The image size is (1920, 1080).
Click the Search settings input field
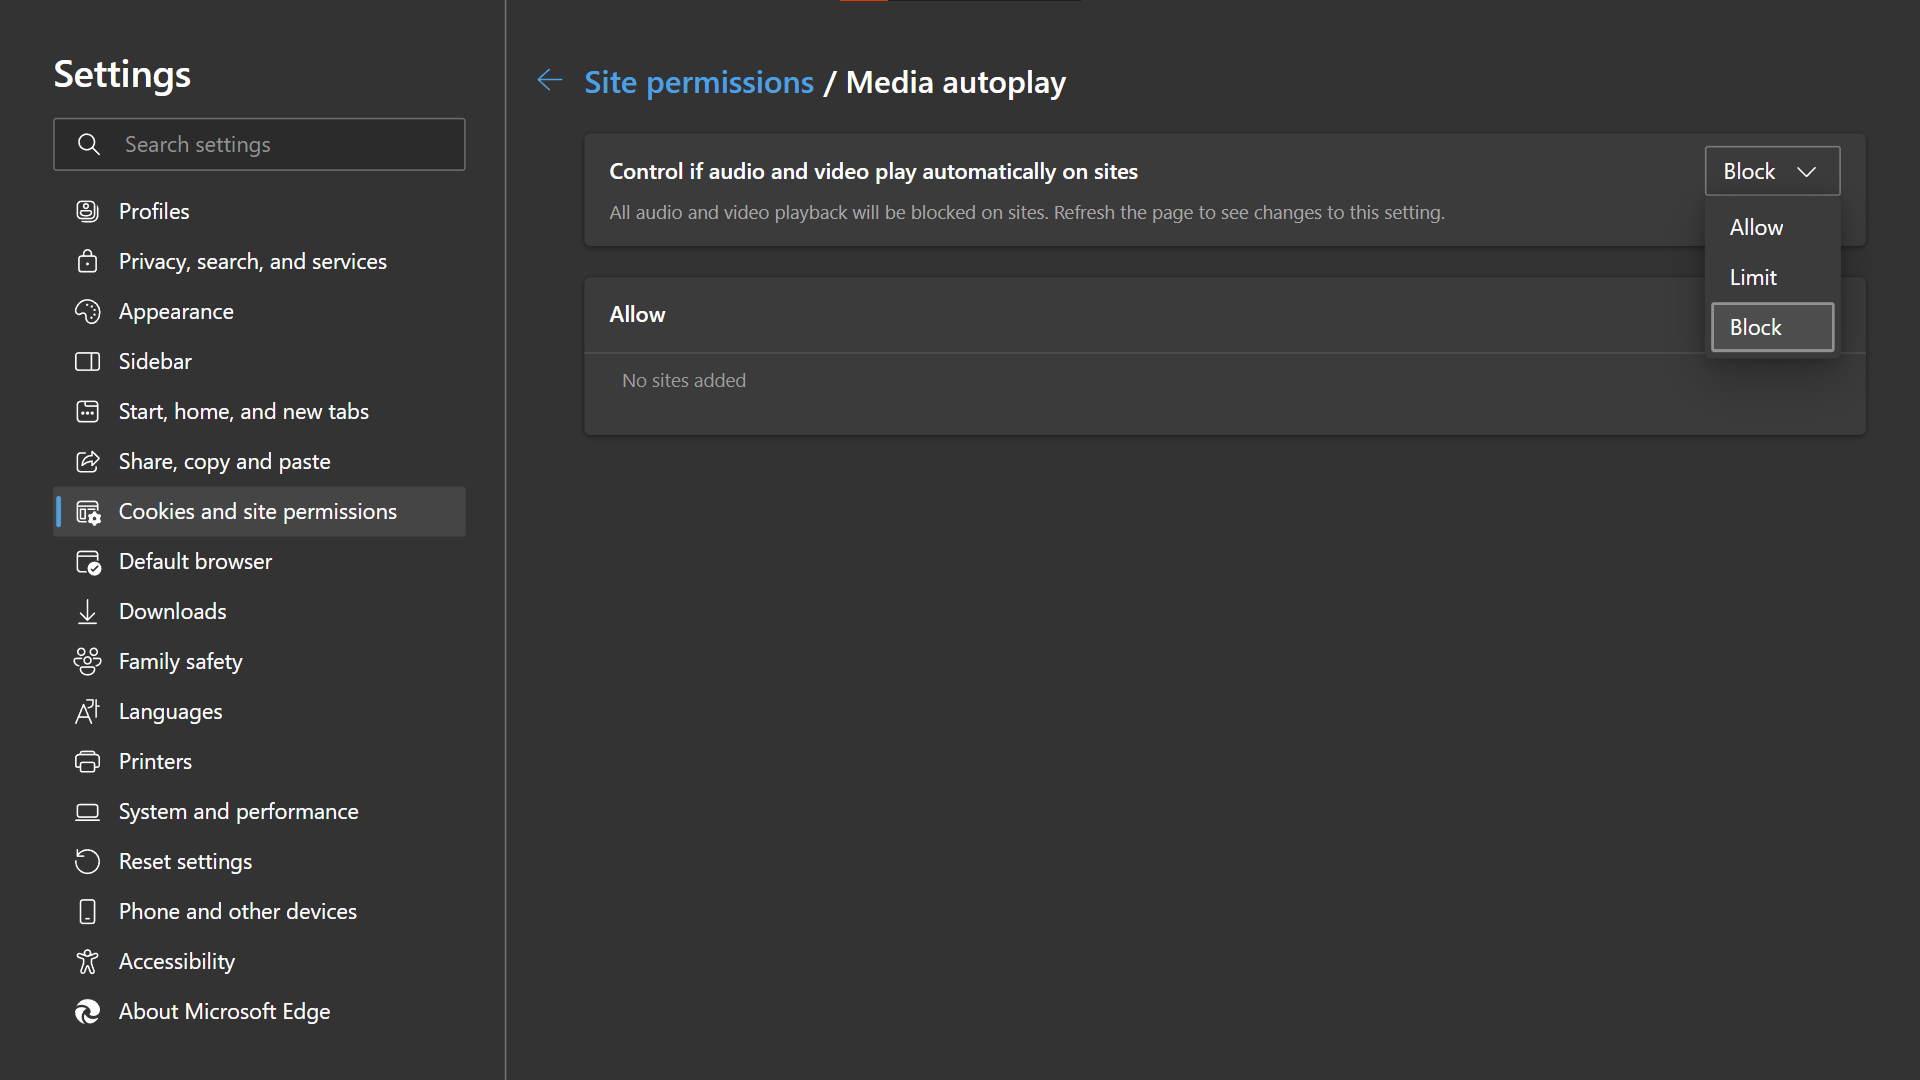click(258, 144)
